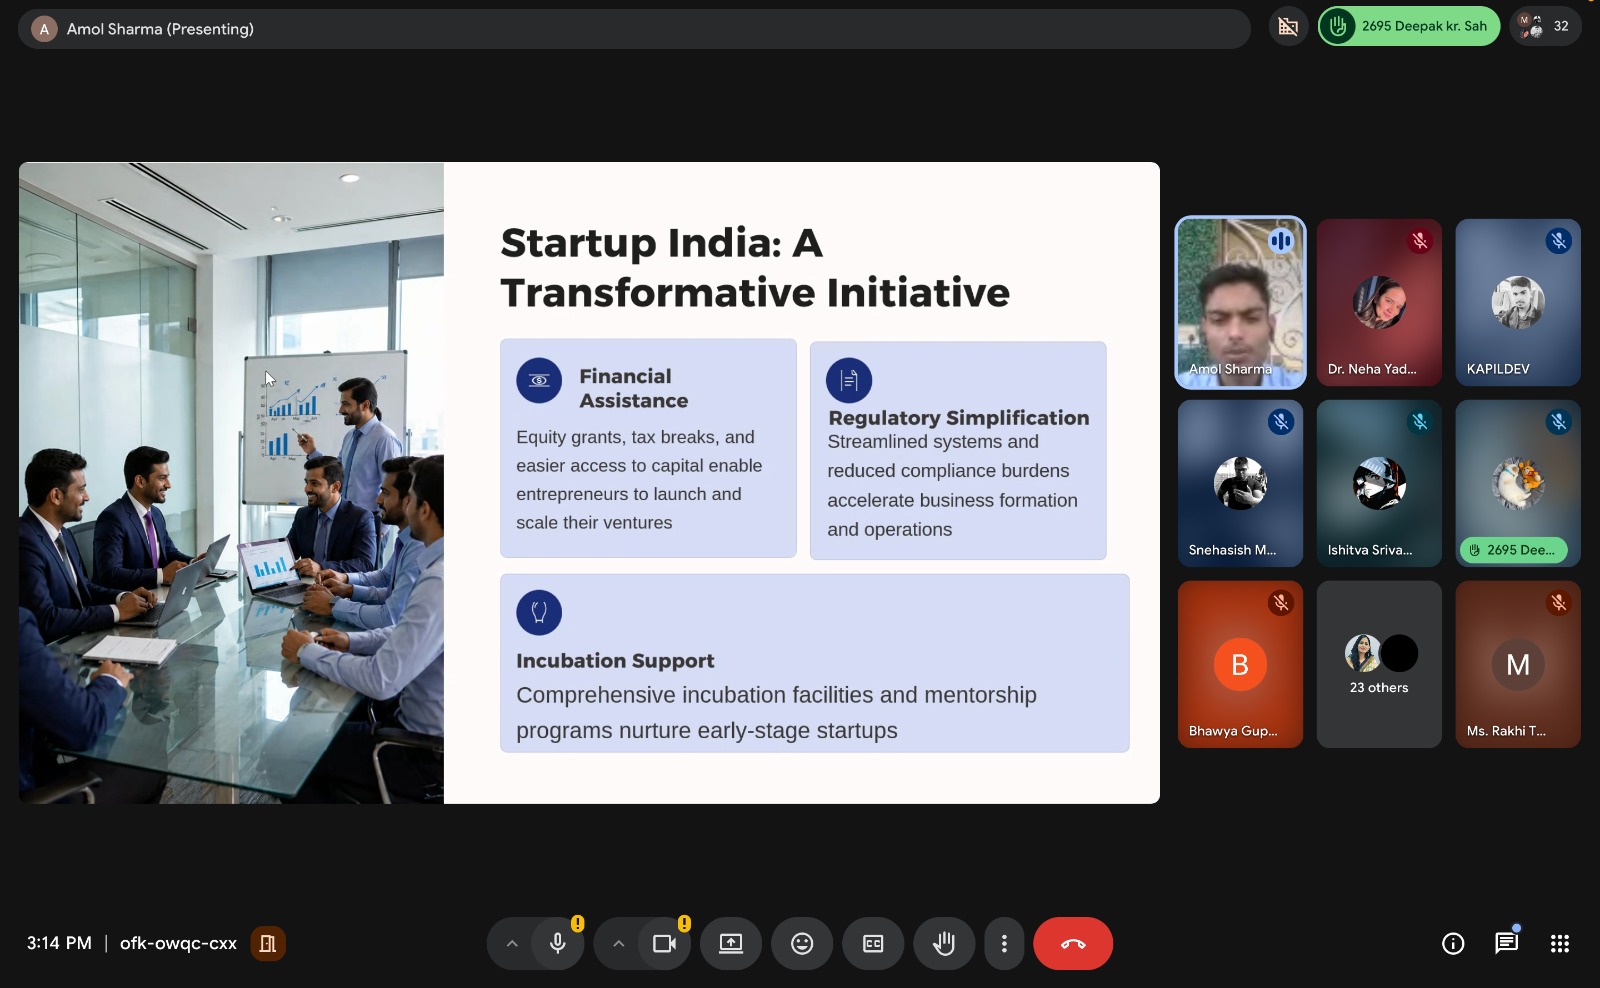Open the 23 others participants tile

click(1379, 664)
